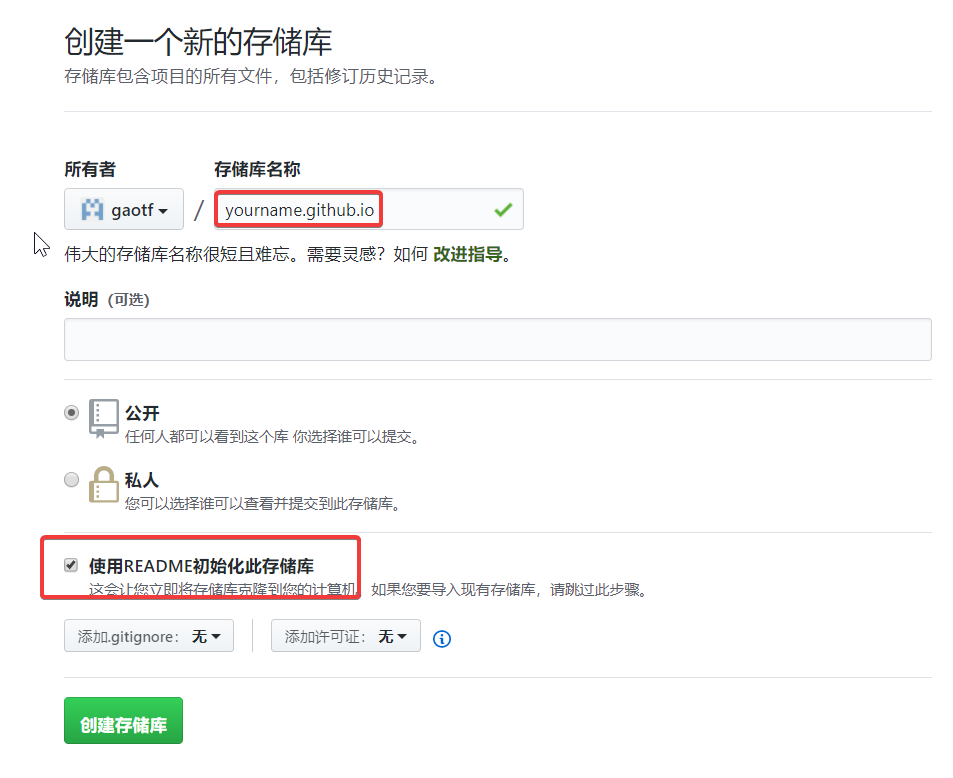The image size is (953, 778).
Task: Click the 创建一个新的存储库 heading
Action: point(198,42)
